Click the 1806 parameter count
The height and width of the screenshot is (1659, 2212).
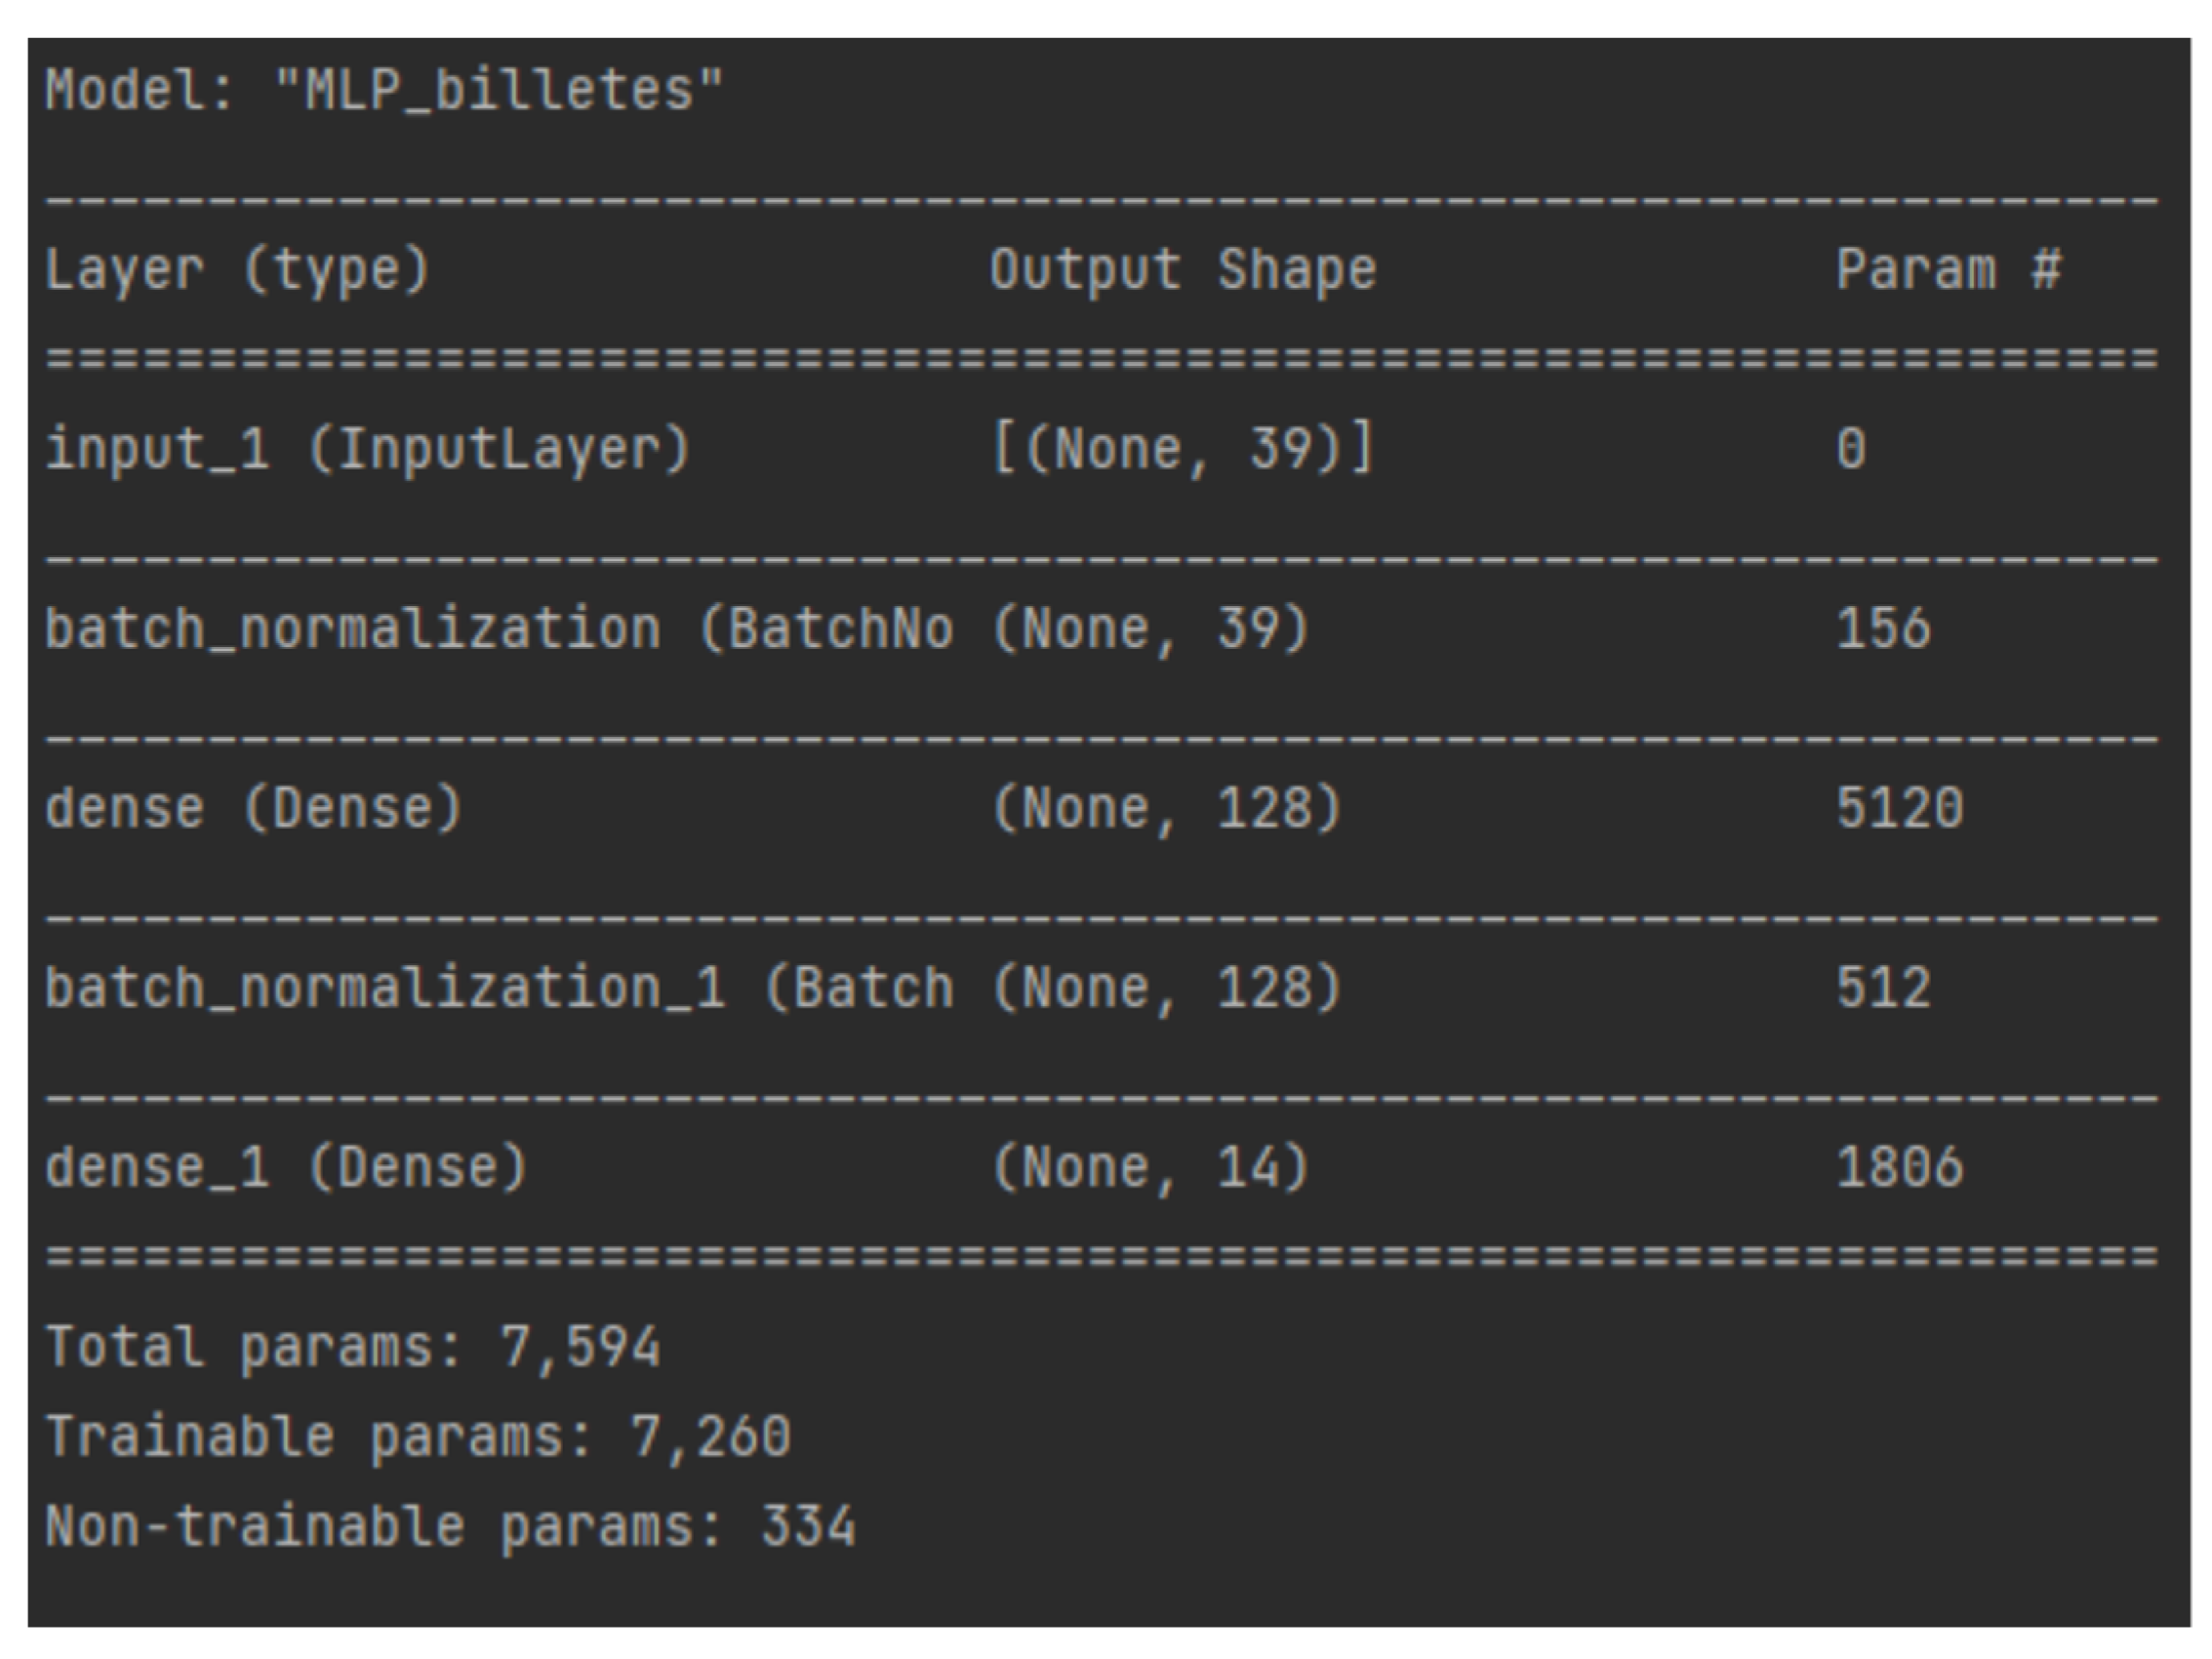(1899, 1168)
